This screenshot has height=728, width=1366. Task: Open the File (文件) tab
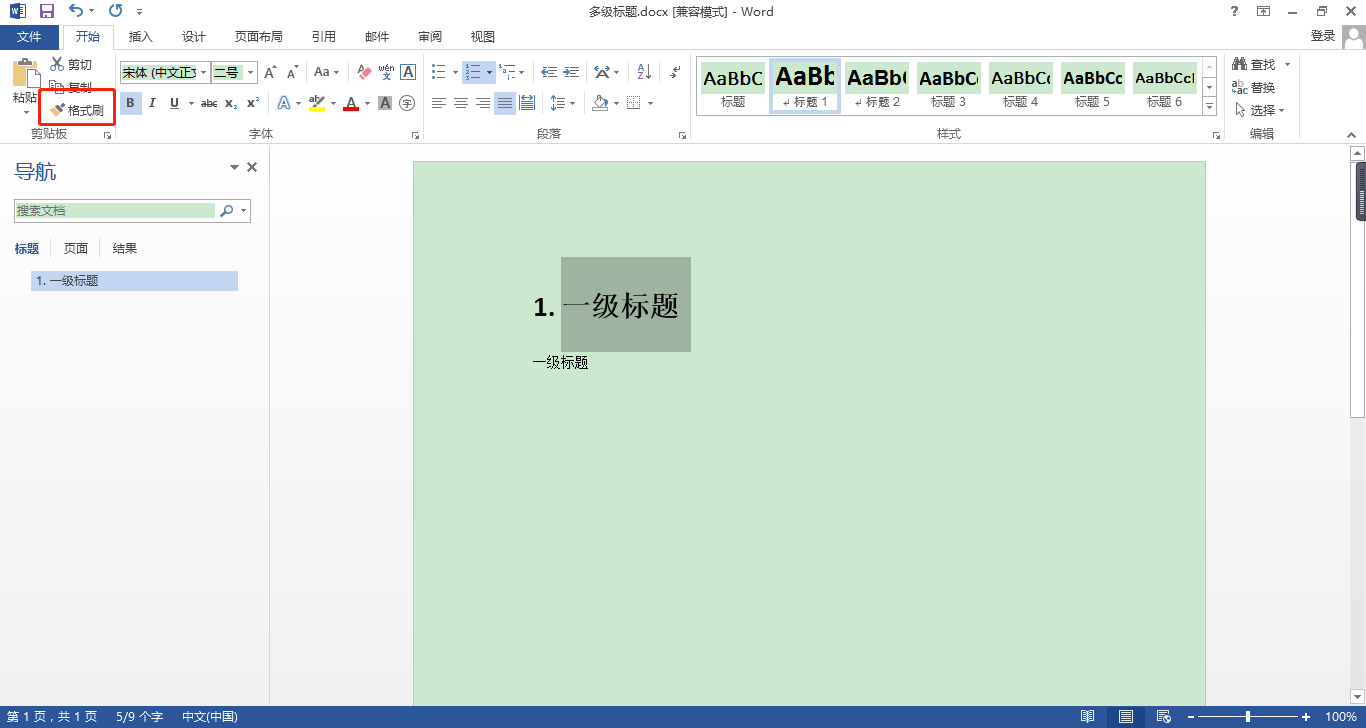pyautogui.click(x=30, y=37)
